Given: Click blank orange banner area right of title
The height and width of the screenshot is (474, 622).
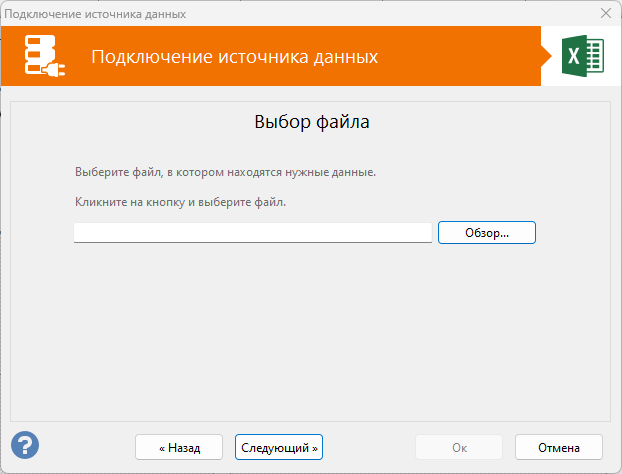Looking at the screenshot, I should pos(460,56).
